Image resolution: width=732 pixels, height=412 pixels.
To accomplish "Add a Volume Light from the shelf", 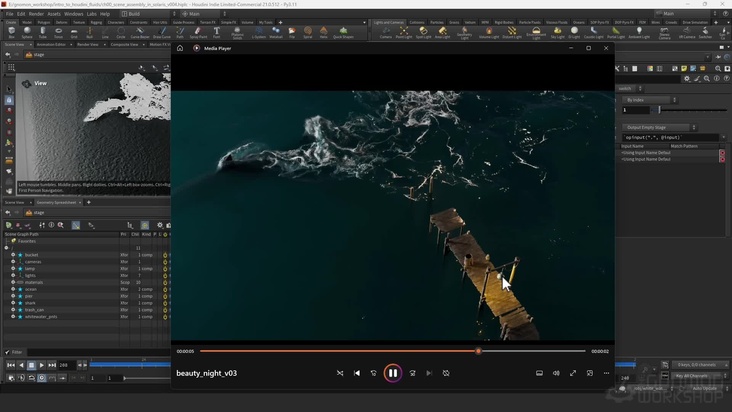I will (489, 32).
